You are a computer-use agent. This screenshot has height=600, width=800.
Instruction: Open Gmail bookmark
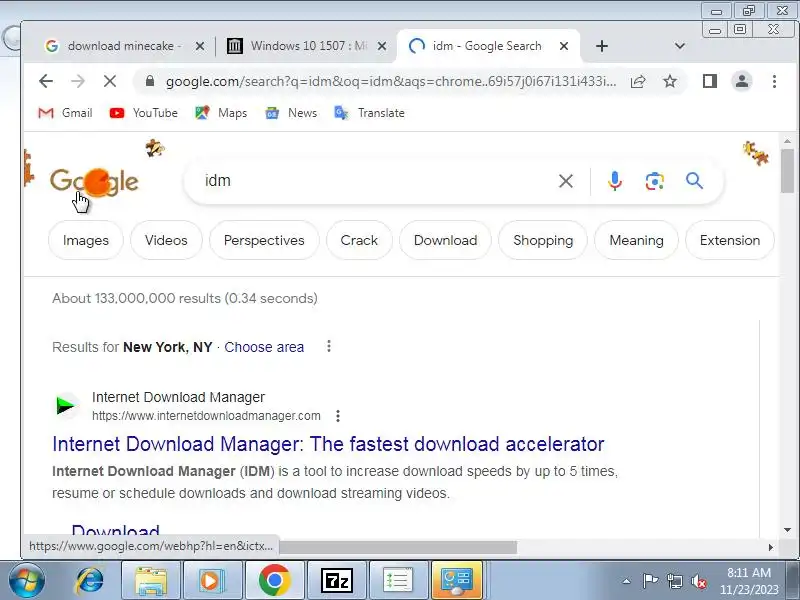pos(65,113)
